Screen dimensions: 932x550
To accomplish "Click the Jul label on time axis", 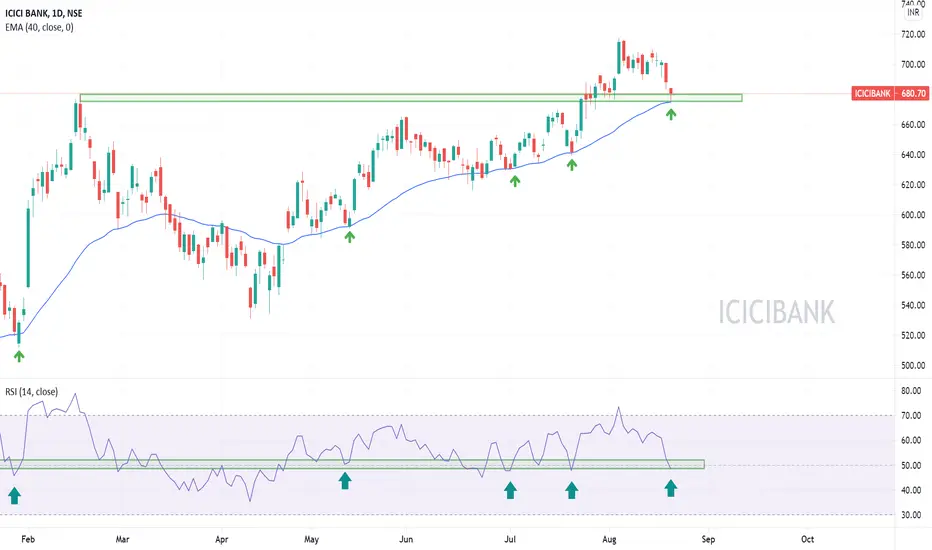I will 510,539.
